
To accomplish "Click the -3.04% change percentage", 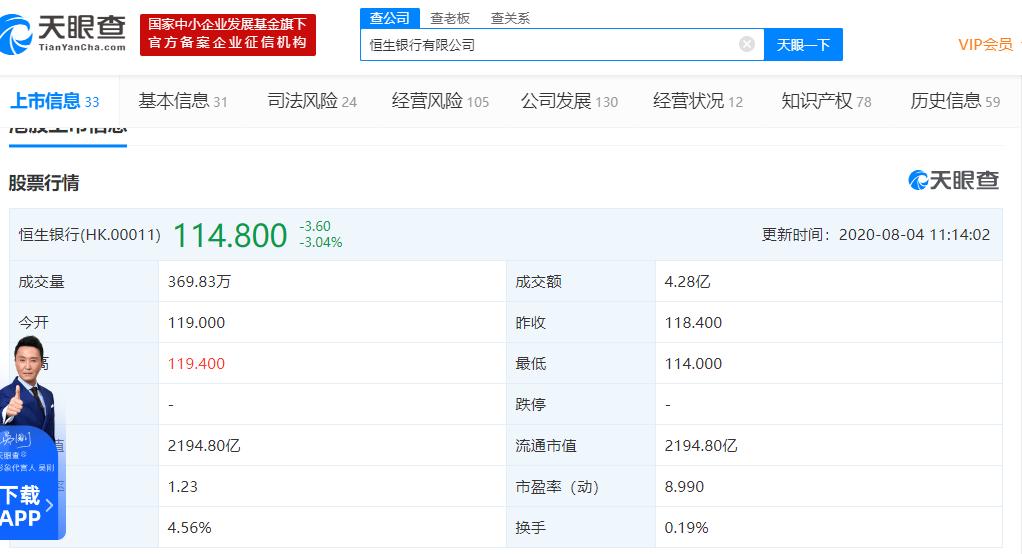I will coord(321,242).
